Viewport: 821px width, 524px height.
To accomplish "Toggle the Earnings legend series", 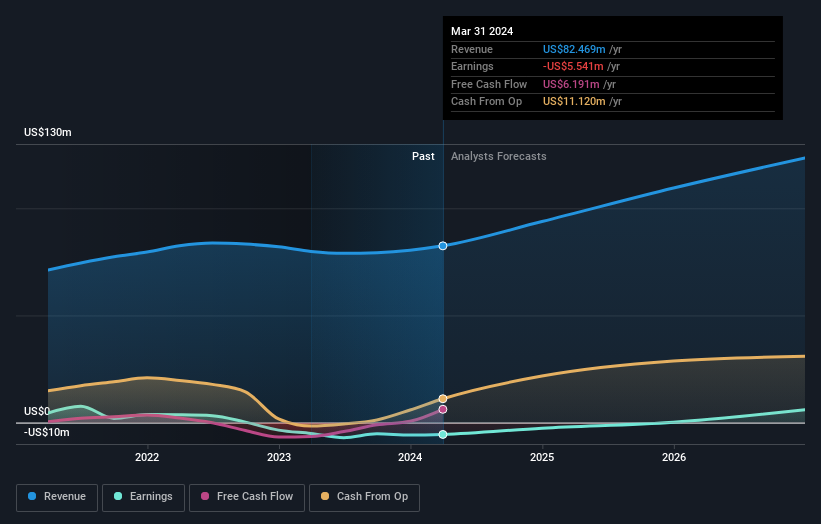I will [x=143, y=497].
